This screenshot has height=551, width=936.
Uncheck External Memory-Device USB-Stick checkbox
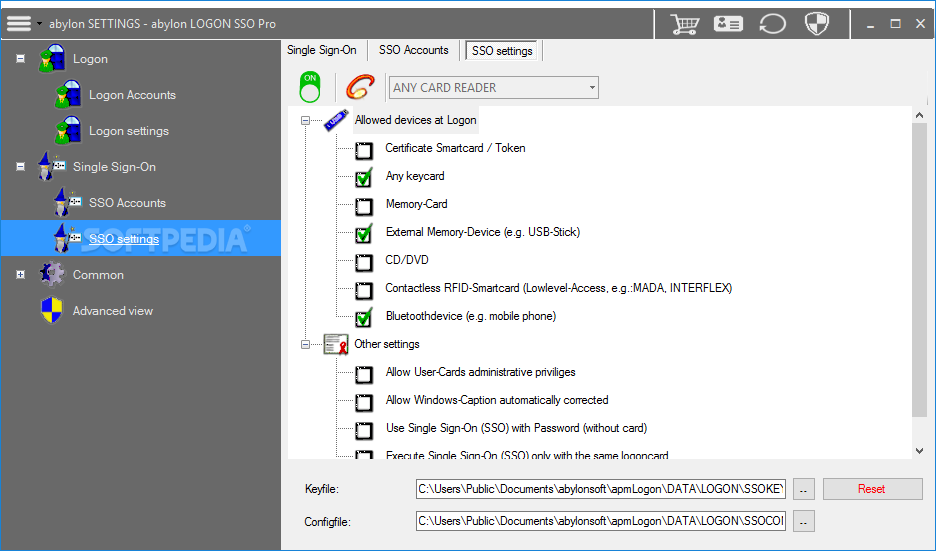(x=364, y=234)
